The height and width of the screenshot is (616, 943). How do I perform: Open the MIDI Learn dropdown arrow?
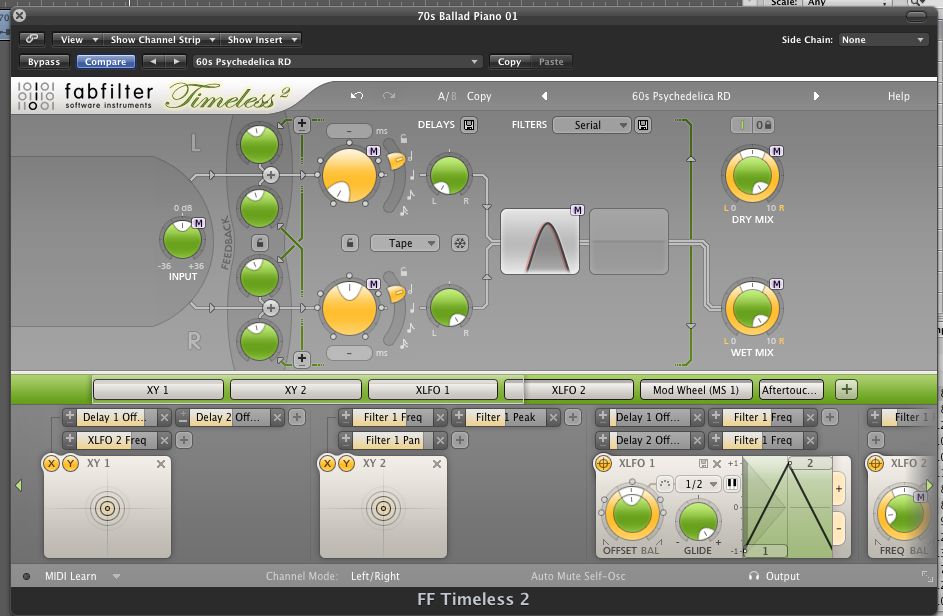click(116, 576)
